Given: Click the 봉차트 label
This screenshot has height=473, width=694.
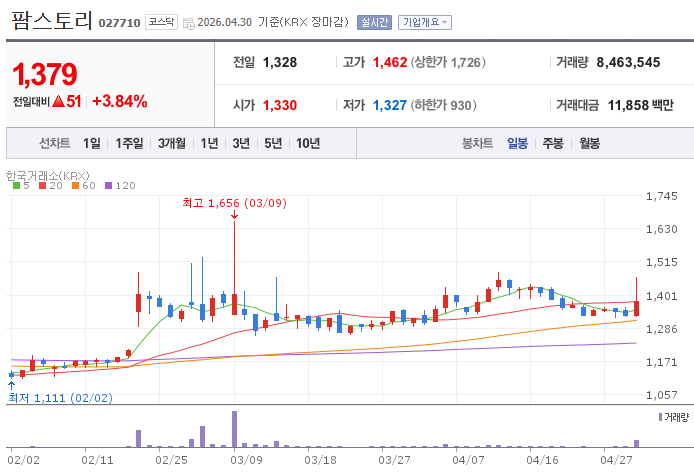Looking at the screenshot, I should [478, 143].
